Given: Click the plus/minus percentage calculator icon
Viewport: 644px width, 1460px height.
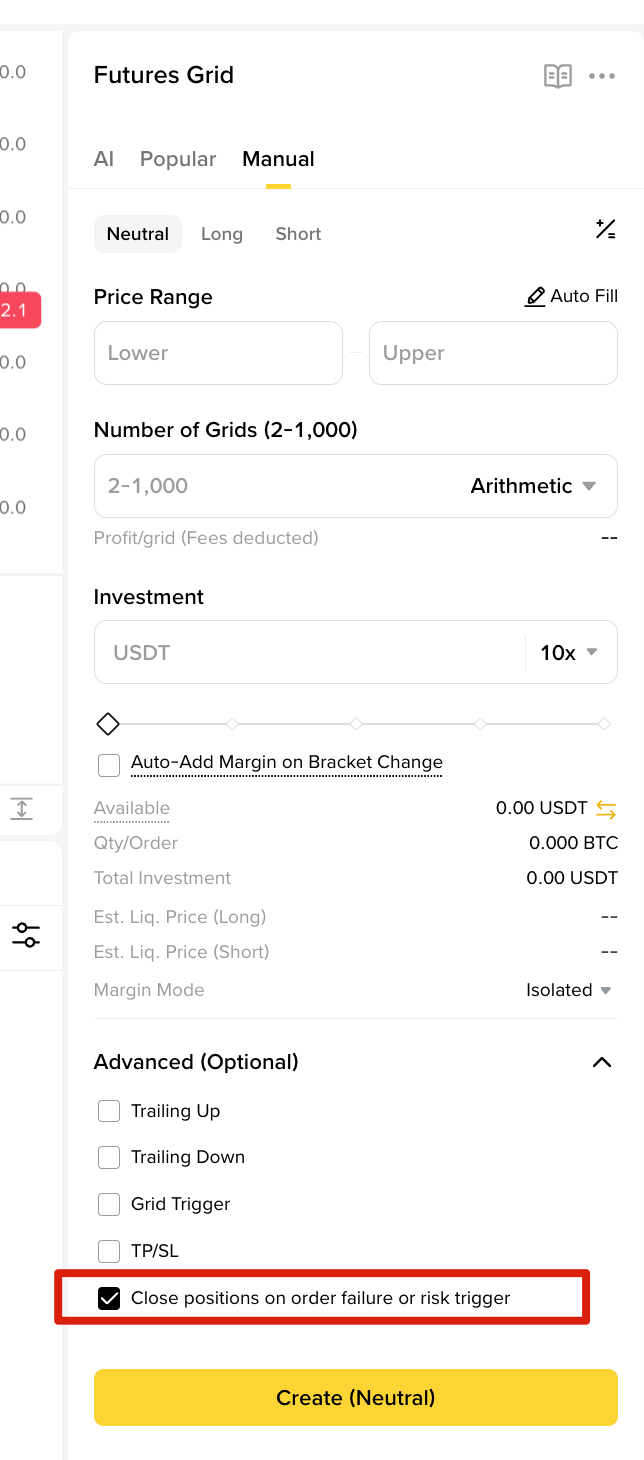Looking at the screenshot, I should (x=605, y=229).
